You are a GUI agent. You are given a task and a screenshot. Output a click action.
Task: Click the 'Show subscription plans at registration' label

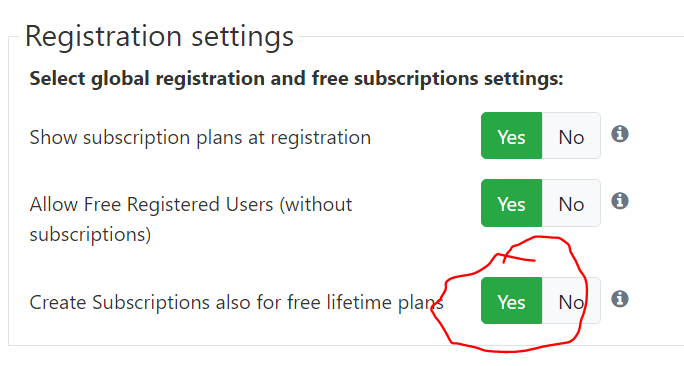(x=200, y=138)
